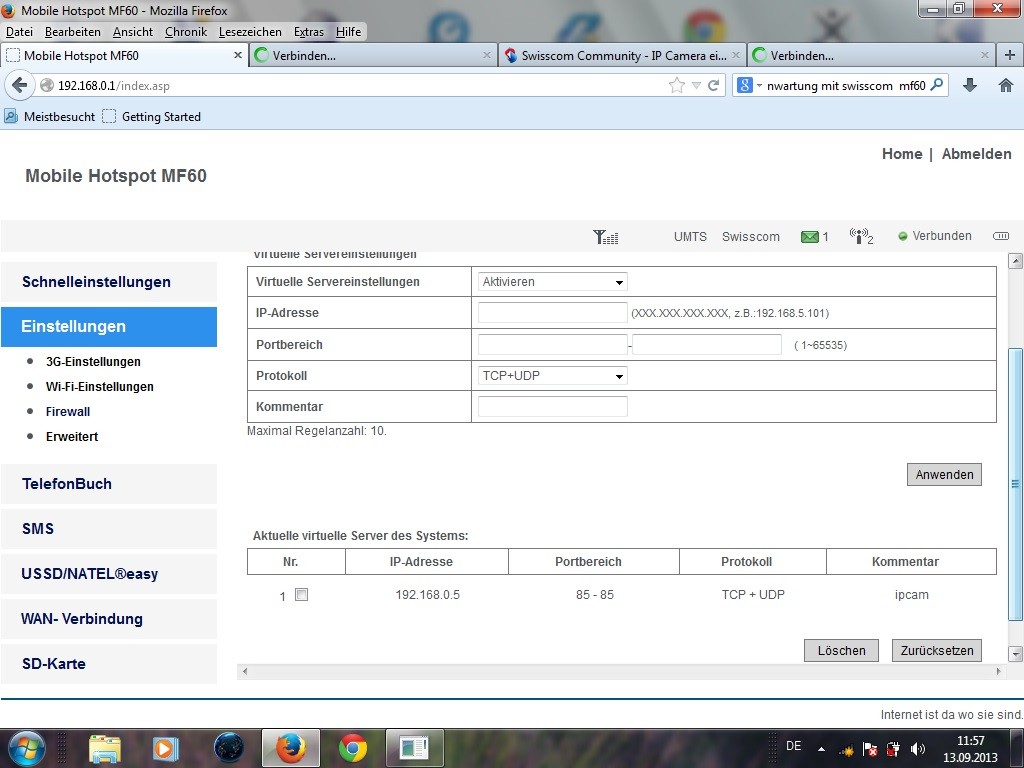Click the IP-Adresse input field
The width and height of the screenshot is (1024, 768).
click(552, 313)
